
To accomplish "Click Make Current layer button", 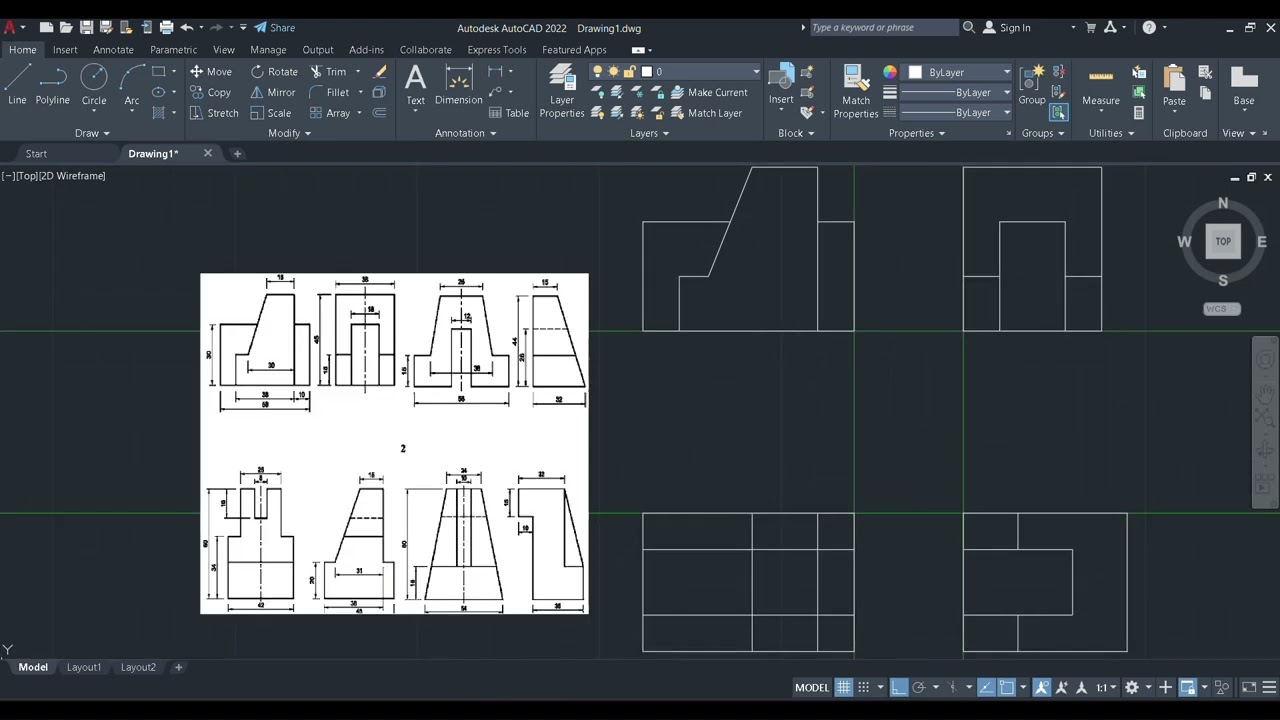I will click(709, 92).
